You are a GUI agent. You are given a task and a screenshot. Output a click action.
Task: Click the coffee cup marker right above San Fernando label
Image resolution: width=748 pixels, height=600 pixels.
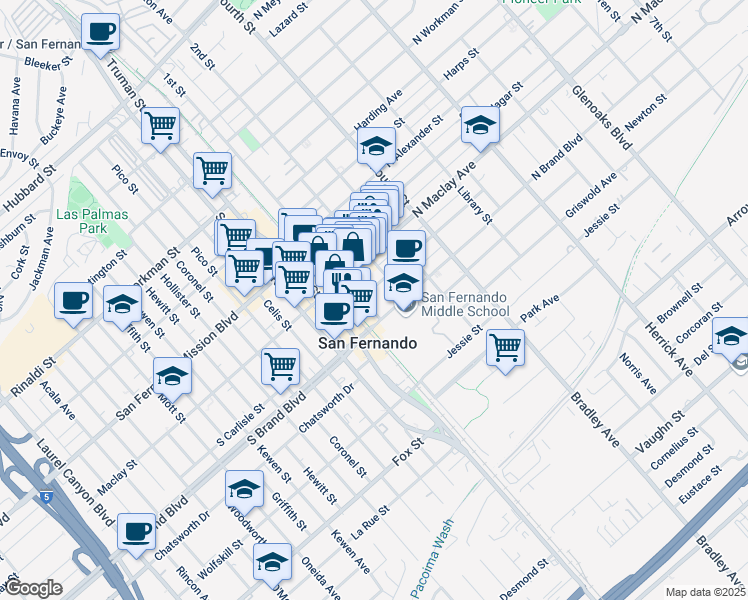coord(335,311)
